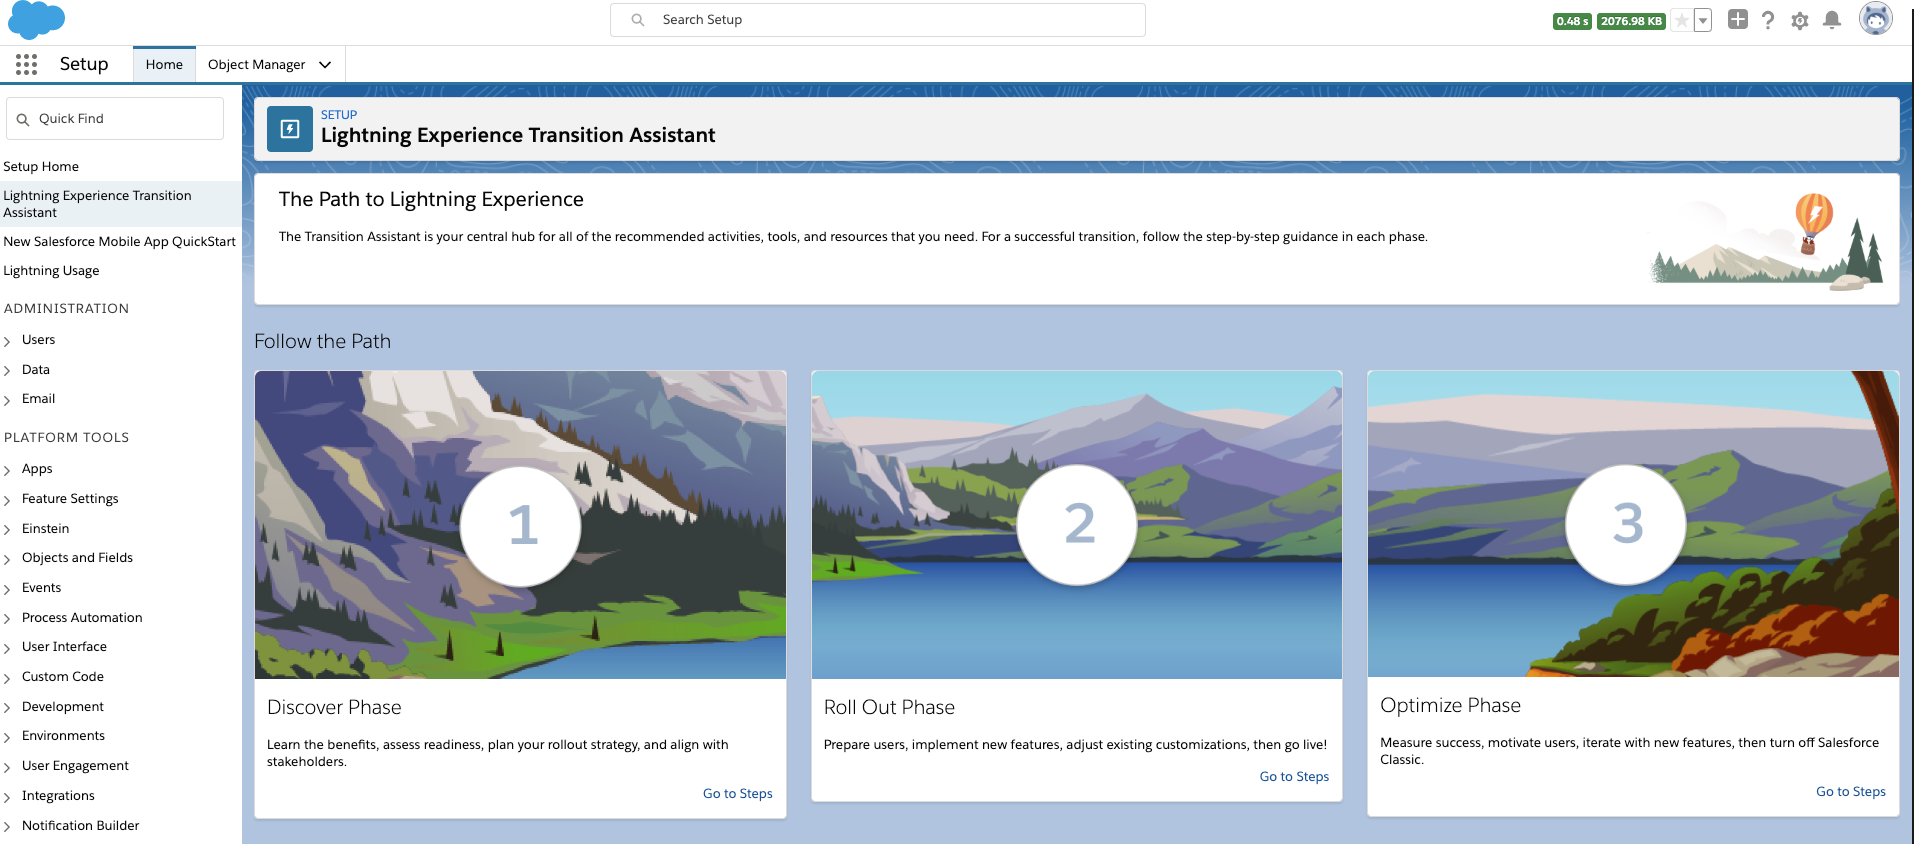Click the Discover Phase card title

point(334,708)
